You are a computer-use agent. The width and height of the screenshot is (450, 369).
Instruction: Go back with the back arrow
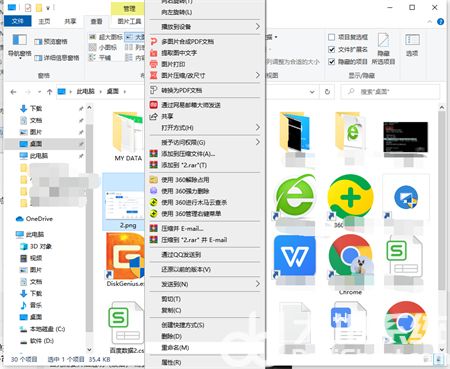tap(13, 92)
